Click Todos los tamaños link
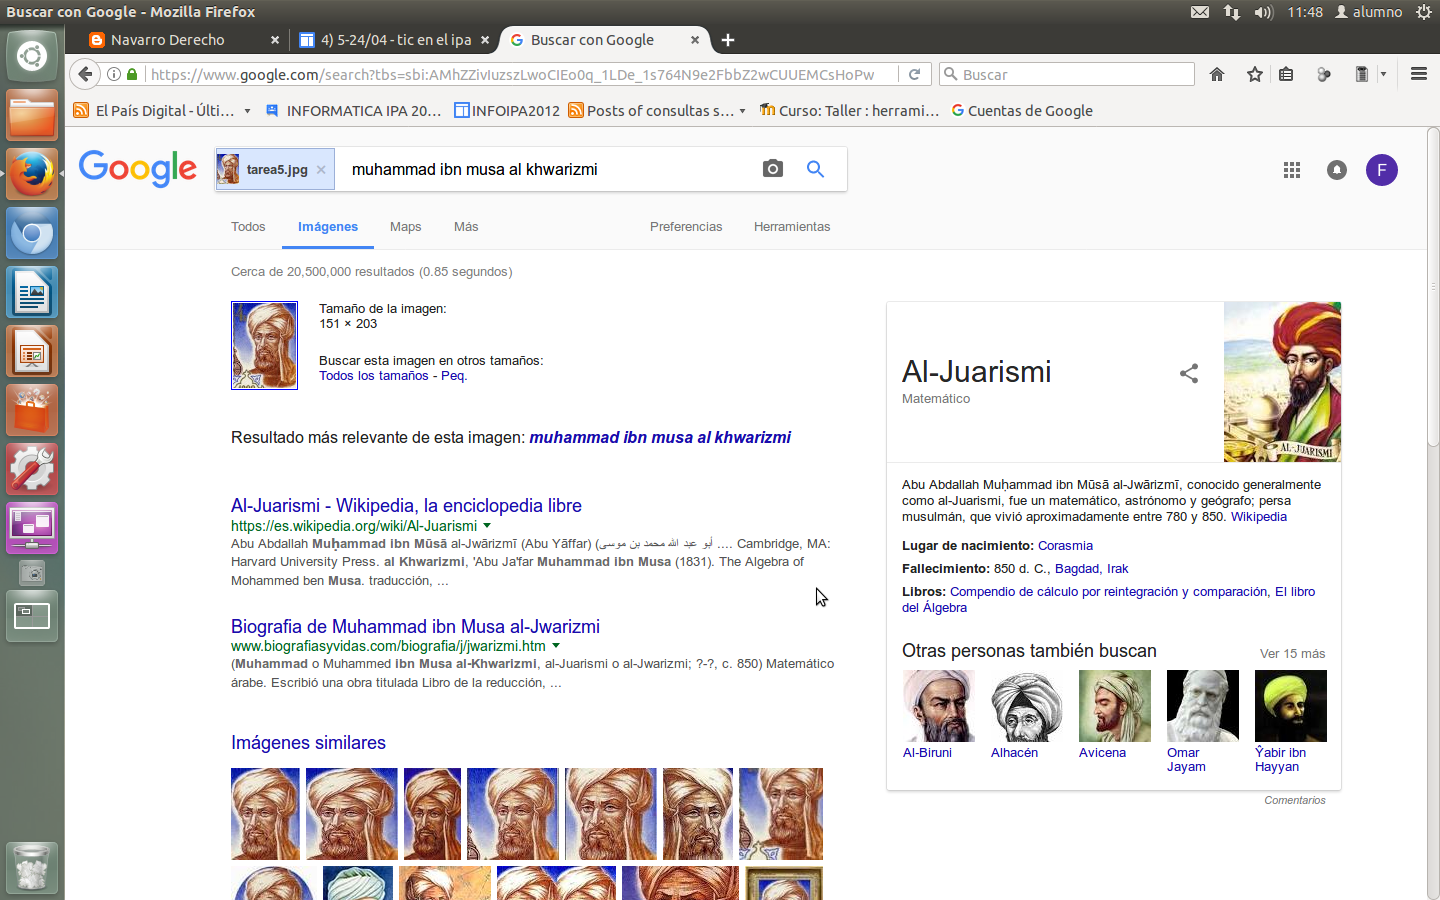 click(x=374, y=376)
